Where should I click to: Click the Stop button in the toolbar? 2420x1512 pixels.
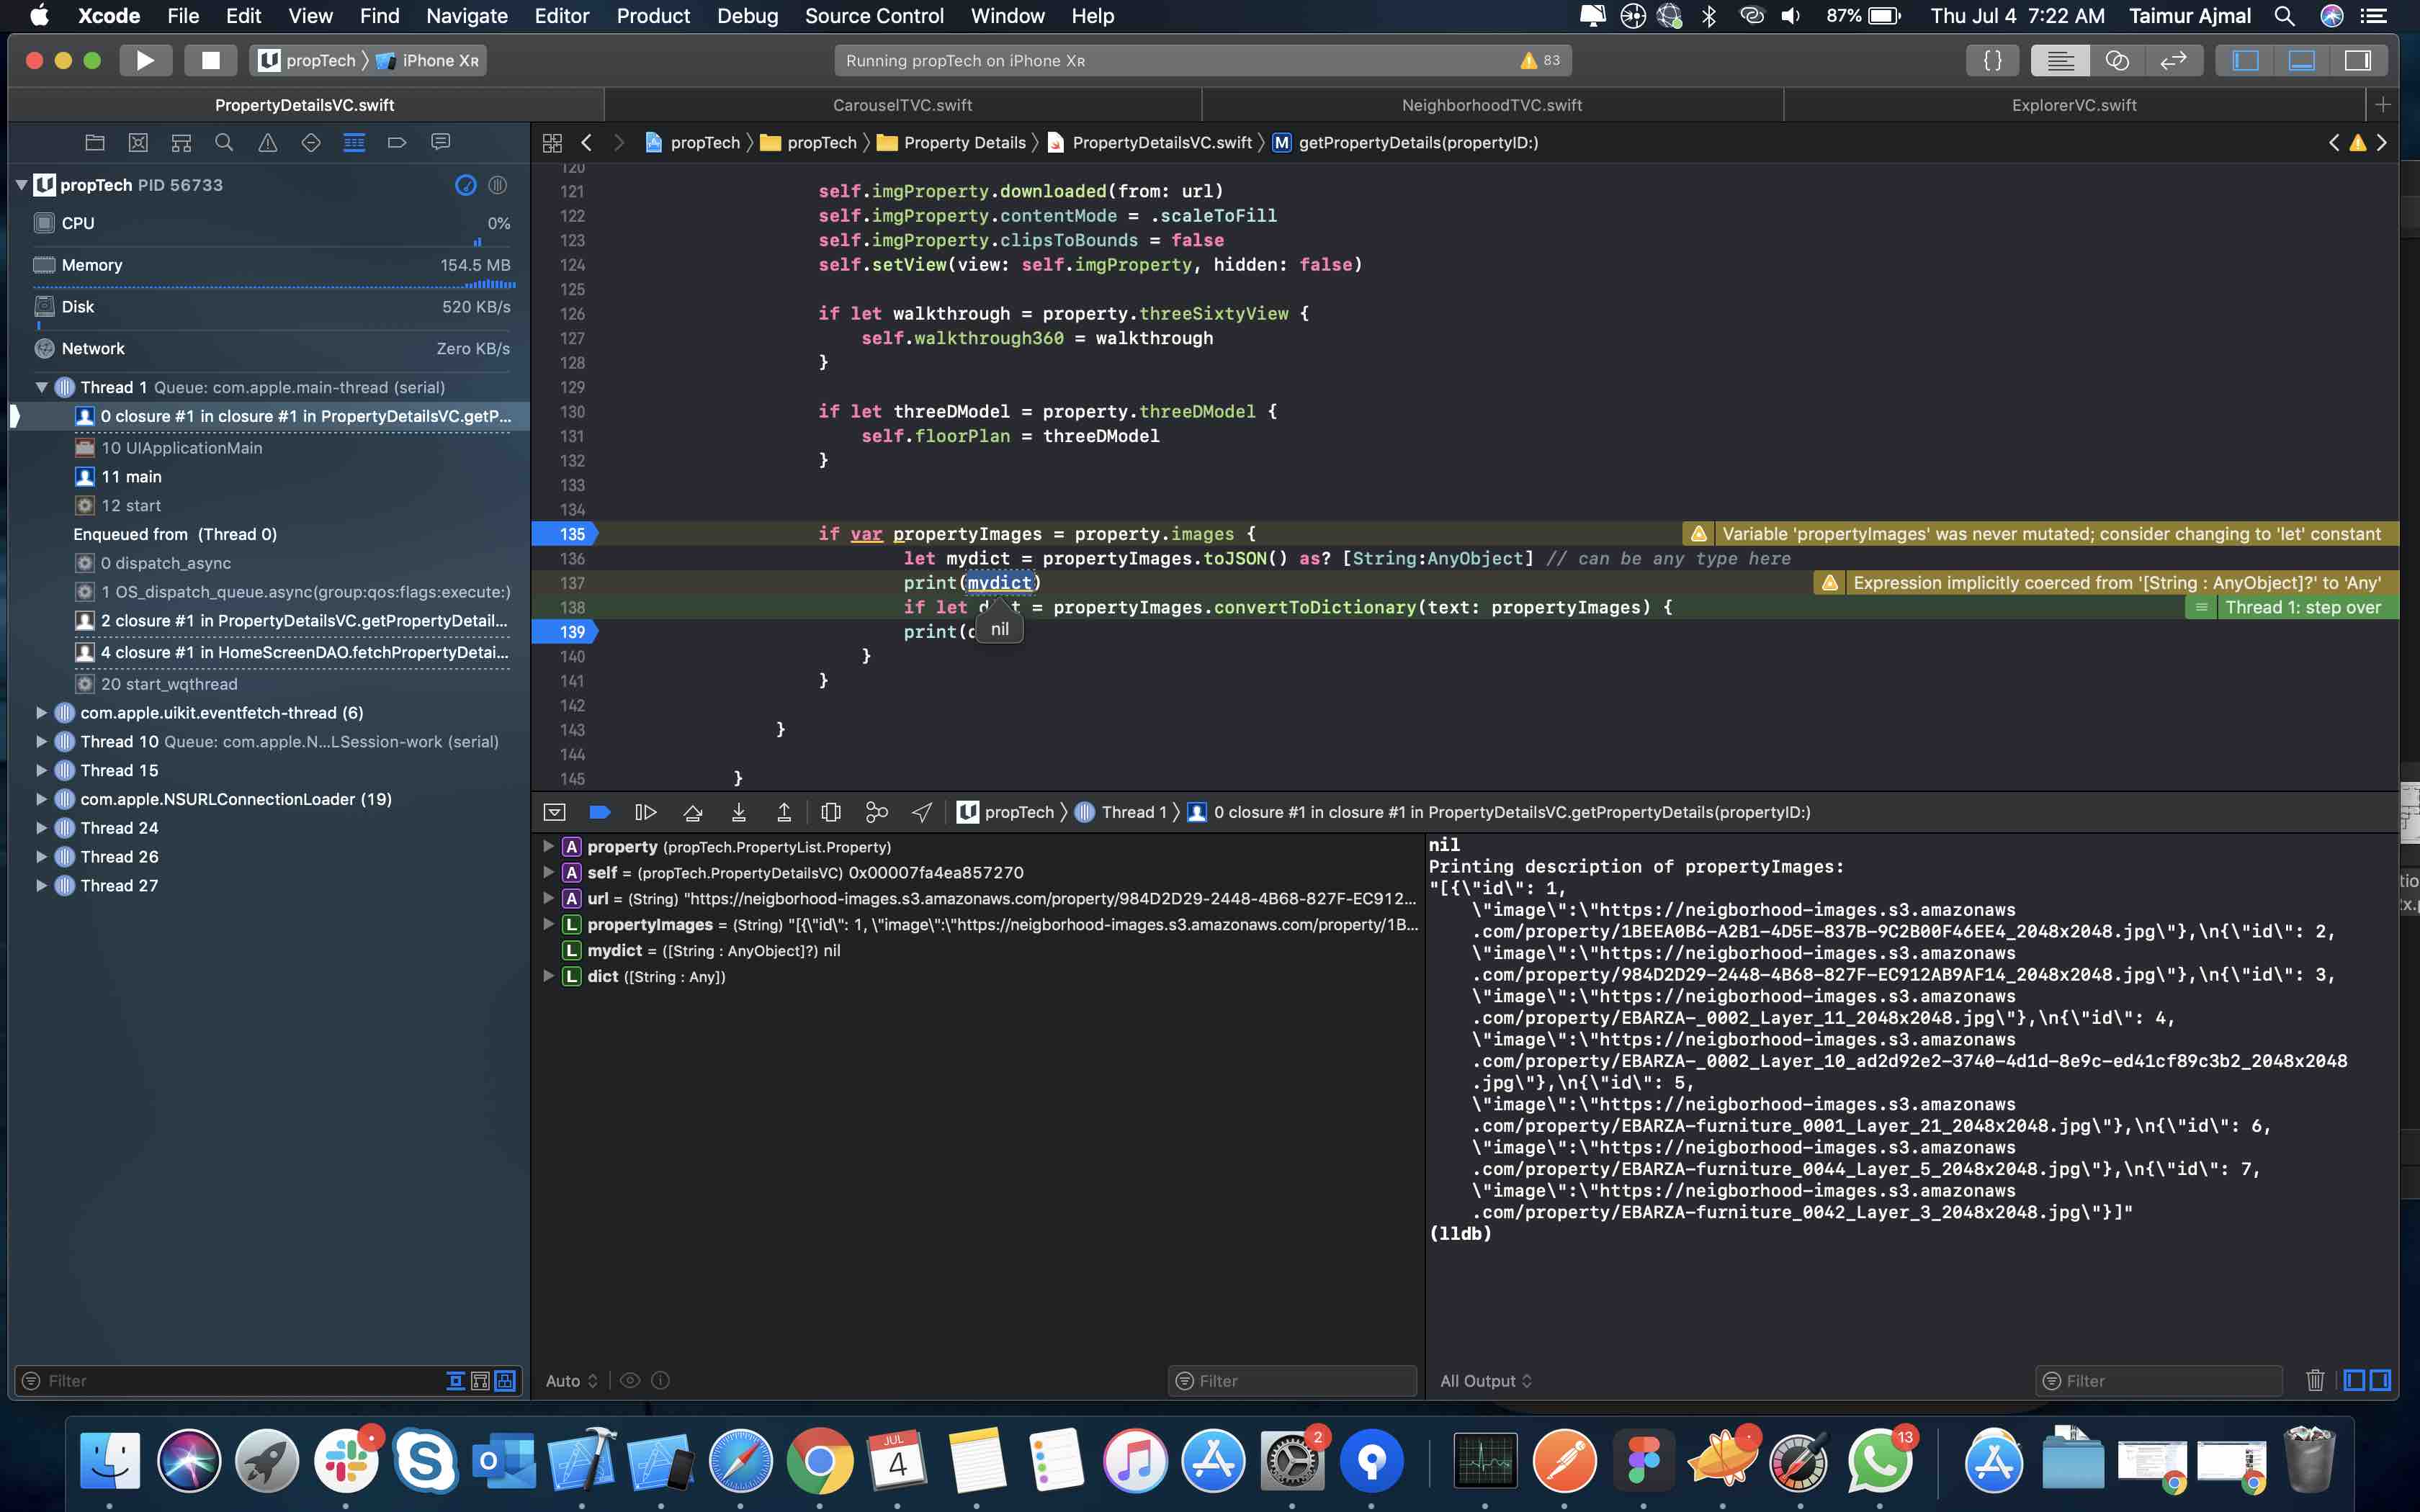pos(210,60)
